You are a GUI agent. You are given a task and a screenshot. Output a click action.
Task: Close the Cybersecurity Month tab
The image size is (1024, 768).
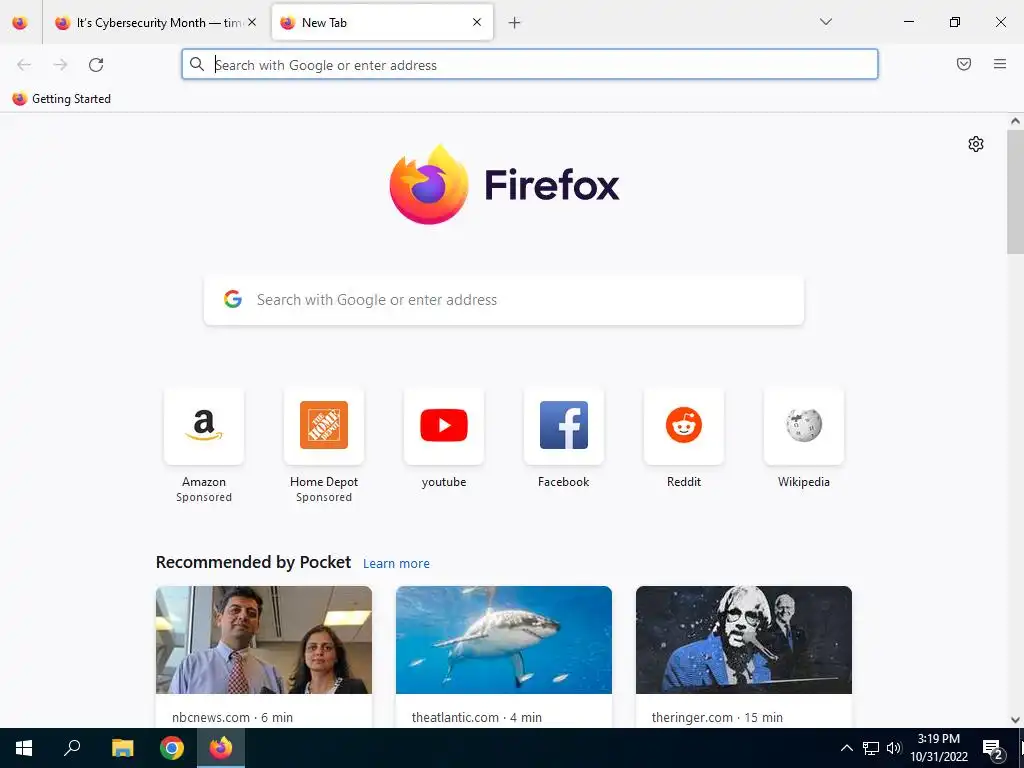[252, 22]
